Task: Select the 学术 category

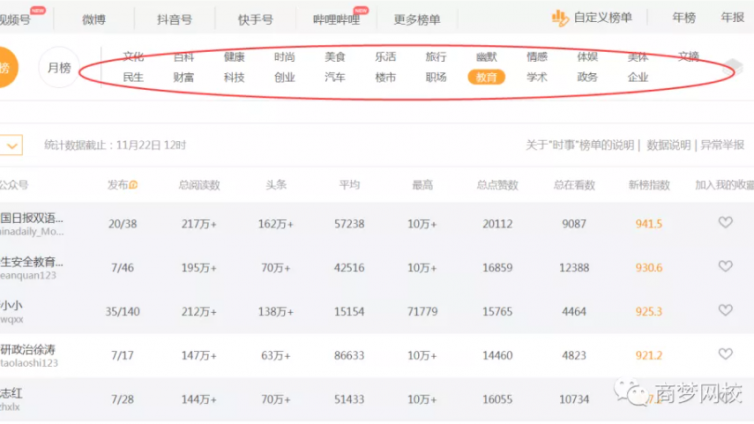Action: click(x=537, y=77)
